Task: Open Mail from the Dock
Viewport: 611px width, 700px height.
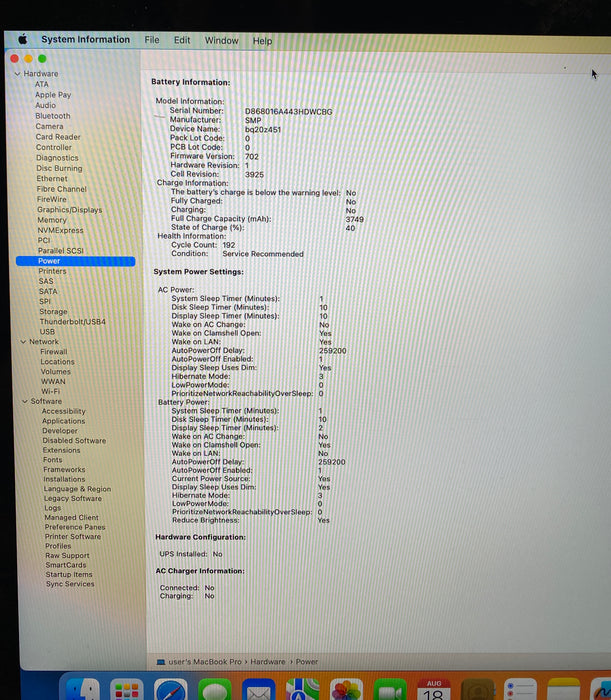Action: [x=258, y=689]
